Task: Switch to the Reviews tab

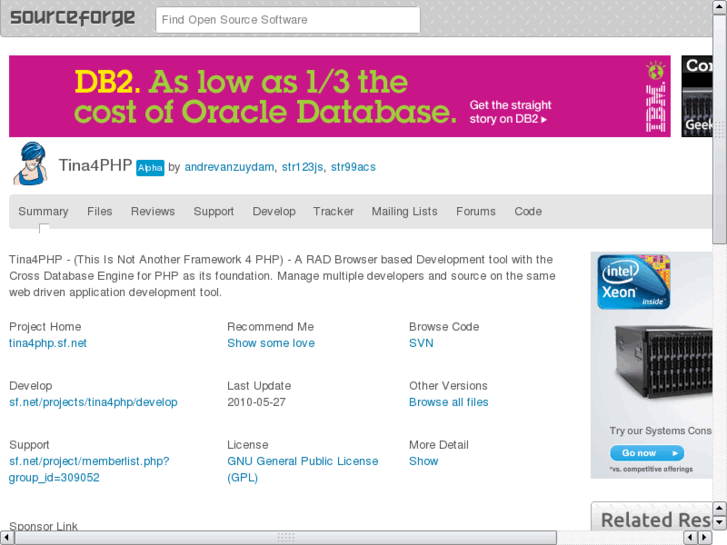Action: (x=153, y=212)
